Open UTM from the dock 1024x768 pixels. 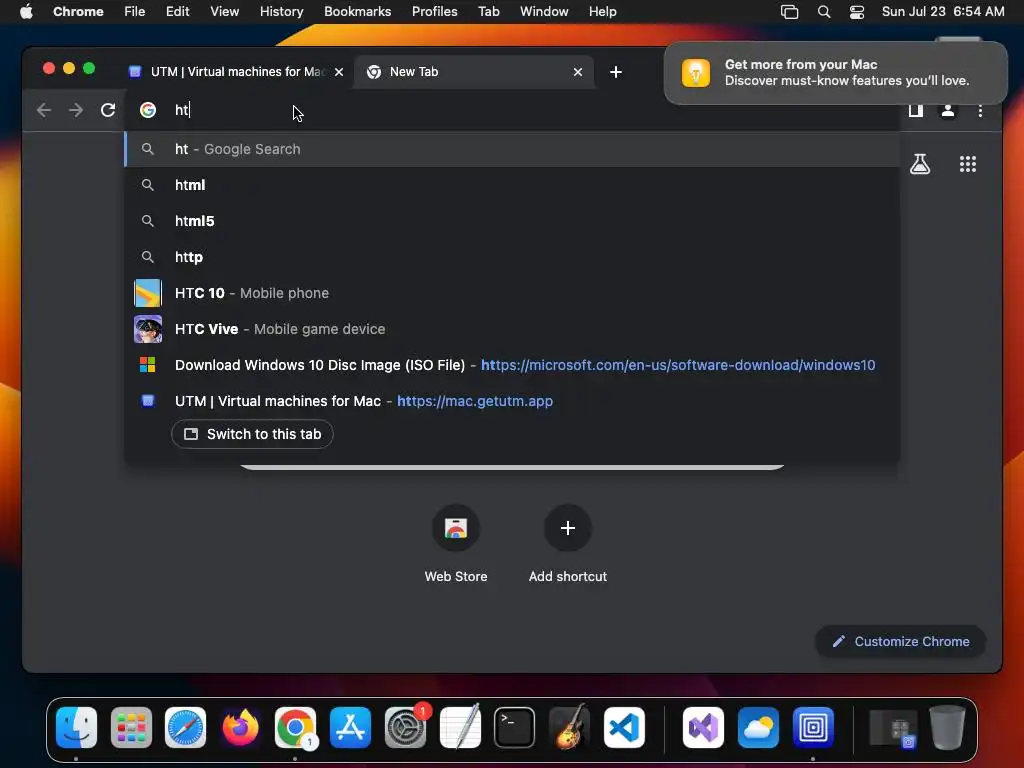click(x=812, y=727)
